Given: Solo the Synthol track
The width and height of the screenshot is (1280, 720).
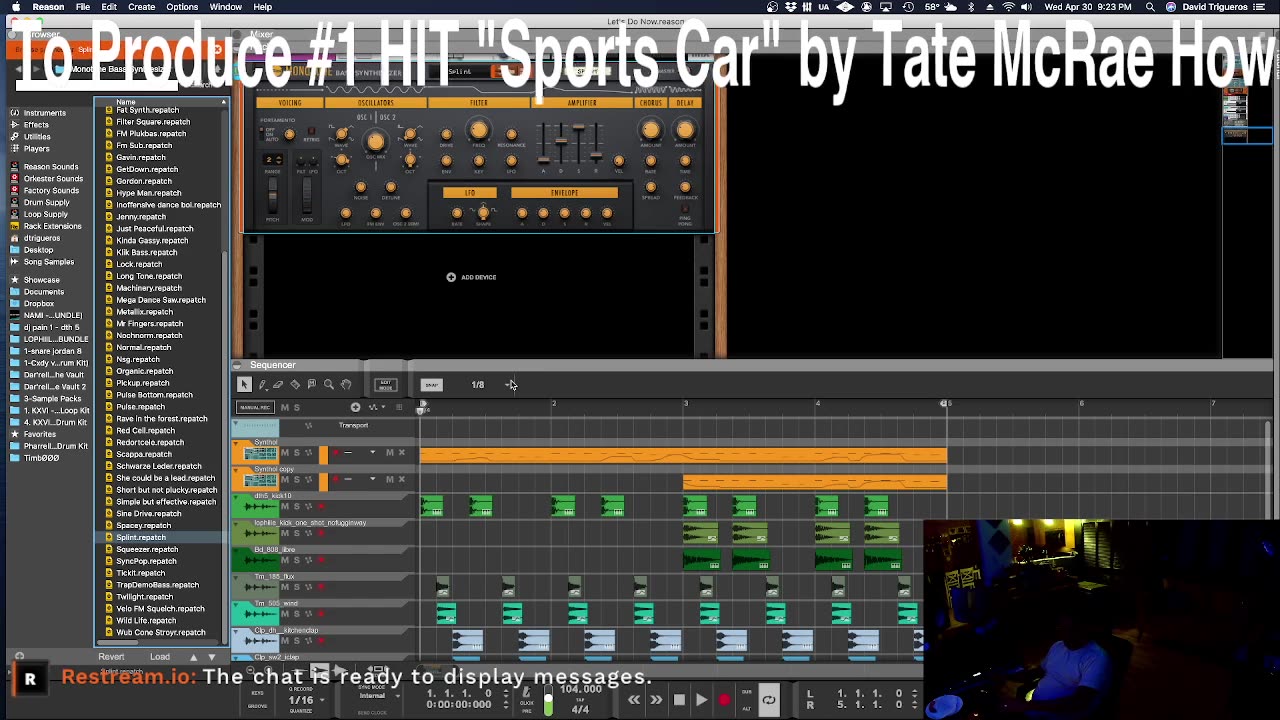Looking at the screenshot, I should point(296,453).
